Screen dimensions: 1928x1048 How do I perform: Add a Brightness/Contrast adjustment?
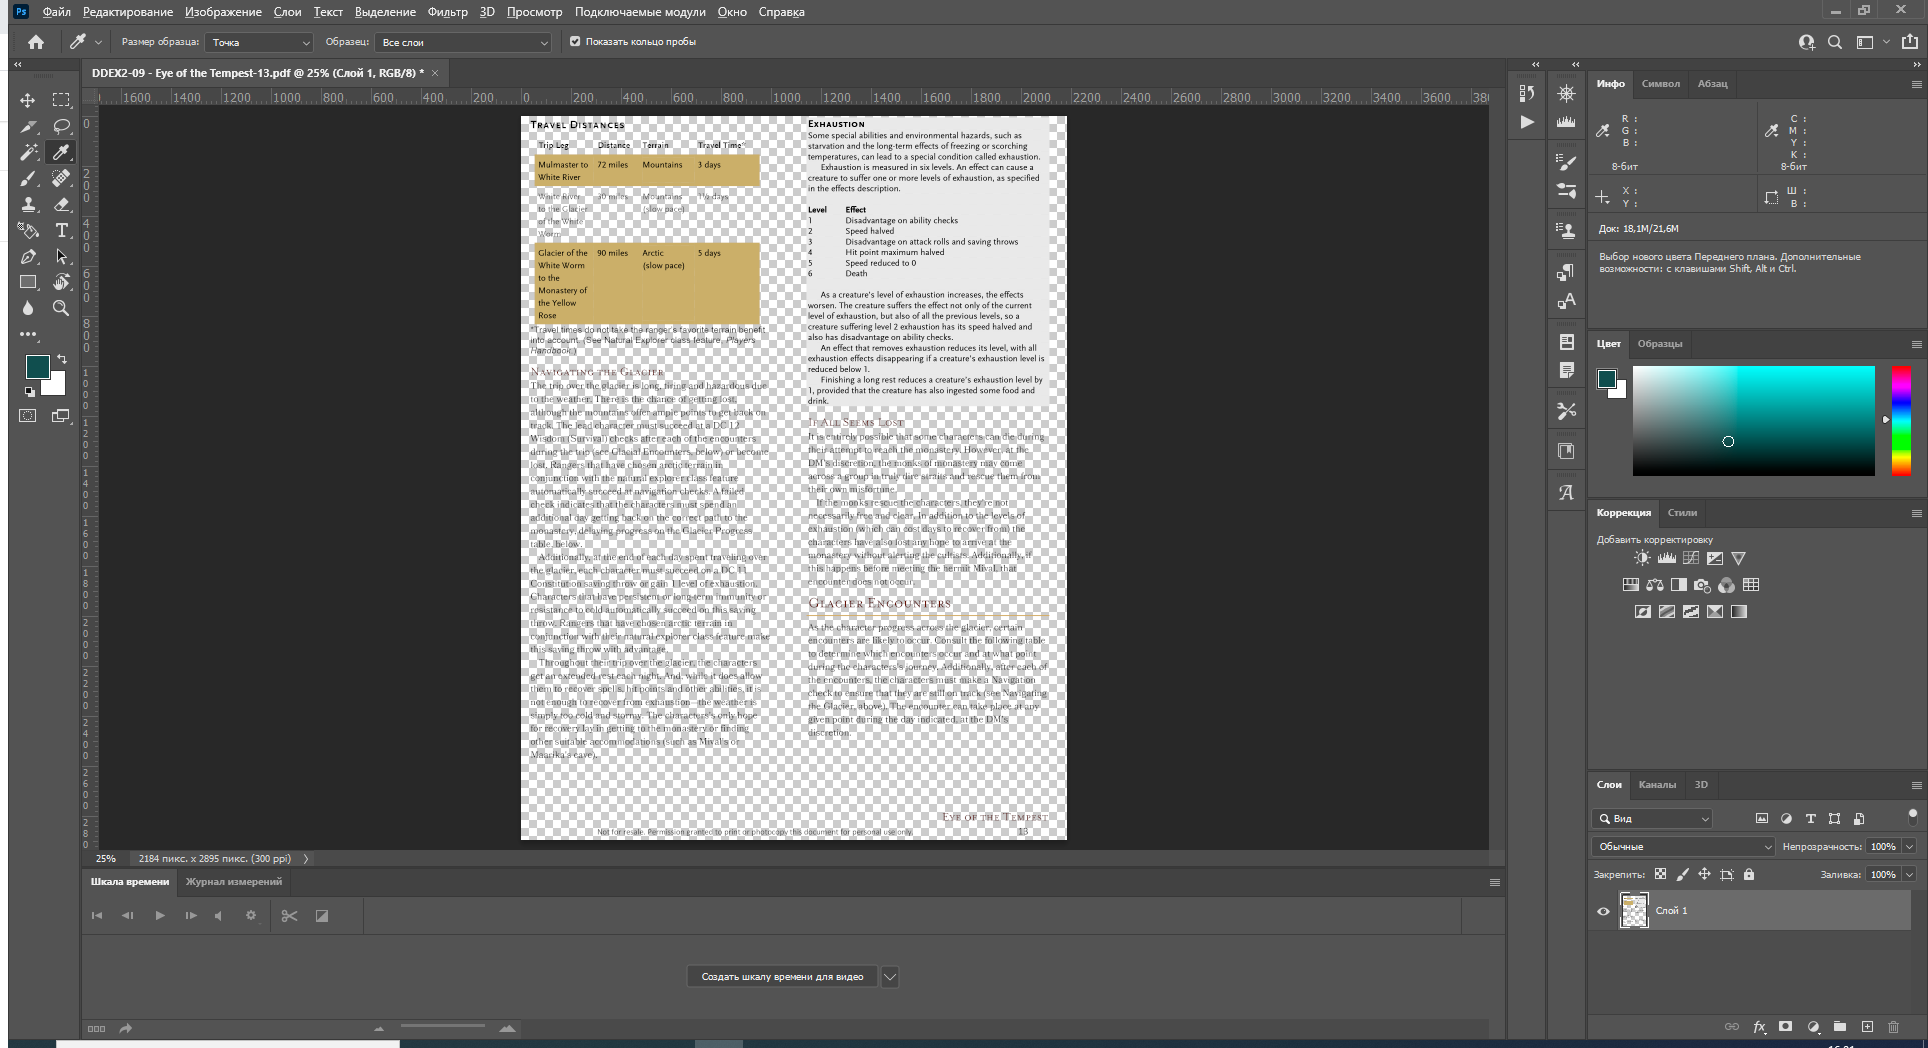point(1642,558)
